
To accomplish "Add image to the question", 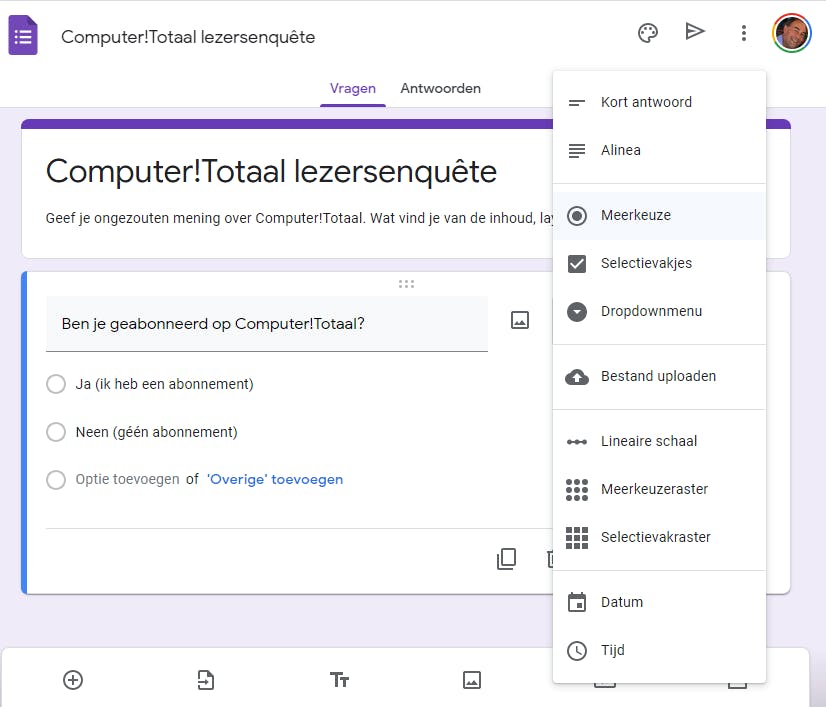I will [520, 320].
